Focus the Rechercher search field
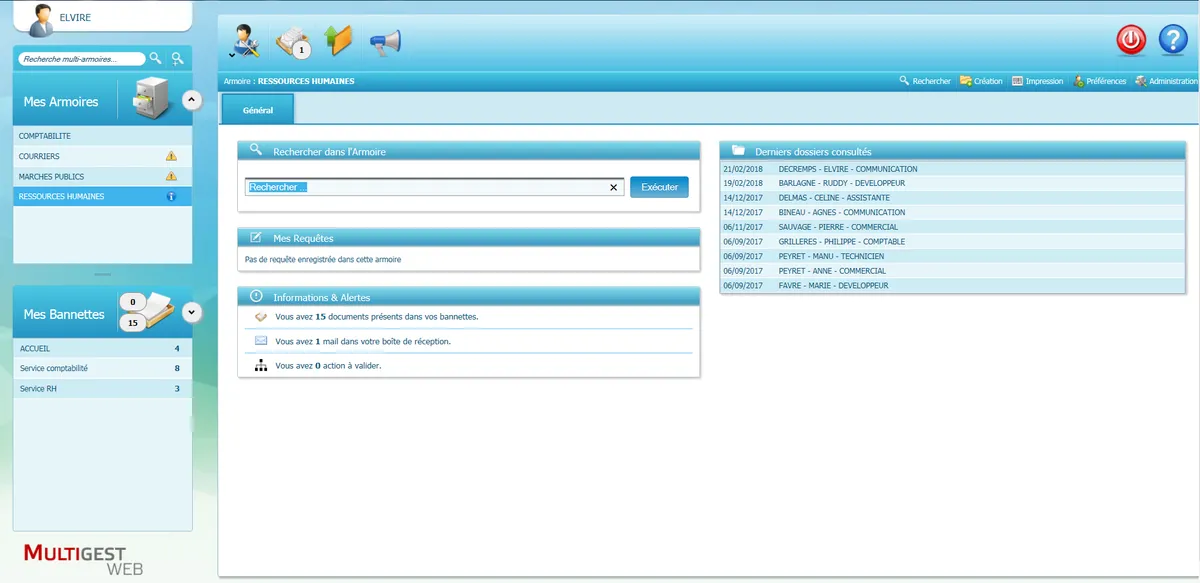Viewport: 1200px width, 583px height. pyautogui.click(x=434, y=187)
